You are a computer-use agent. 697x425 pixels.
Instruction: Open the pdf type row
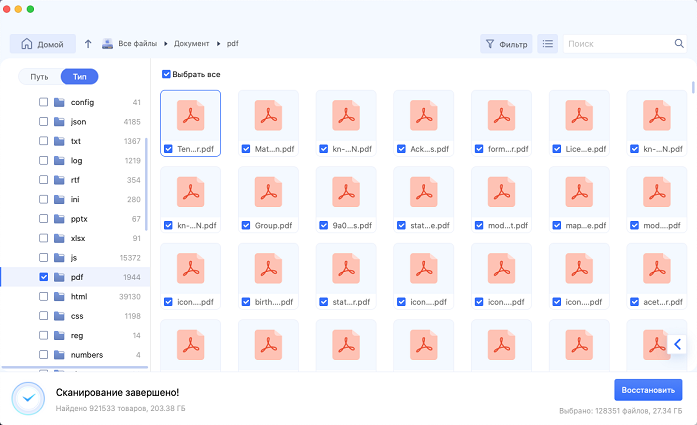(x=75, y=277)
